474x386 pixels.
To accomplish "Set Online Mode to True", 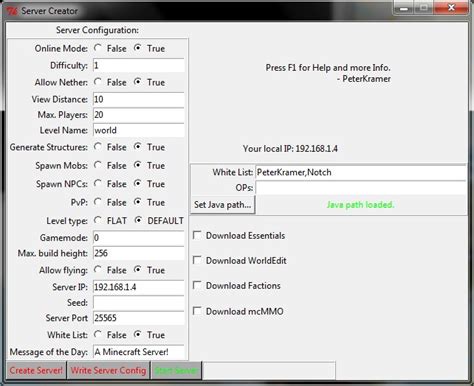I will coord(138,48).
